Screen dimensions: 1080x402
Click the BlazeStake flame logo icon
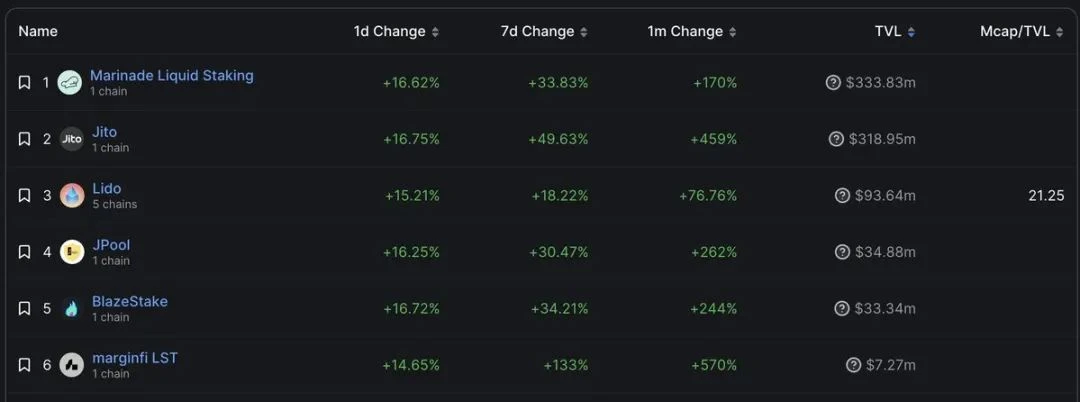(72, 309)
